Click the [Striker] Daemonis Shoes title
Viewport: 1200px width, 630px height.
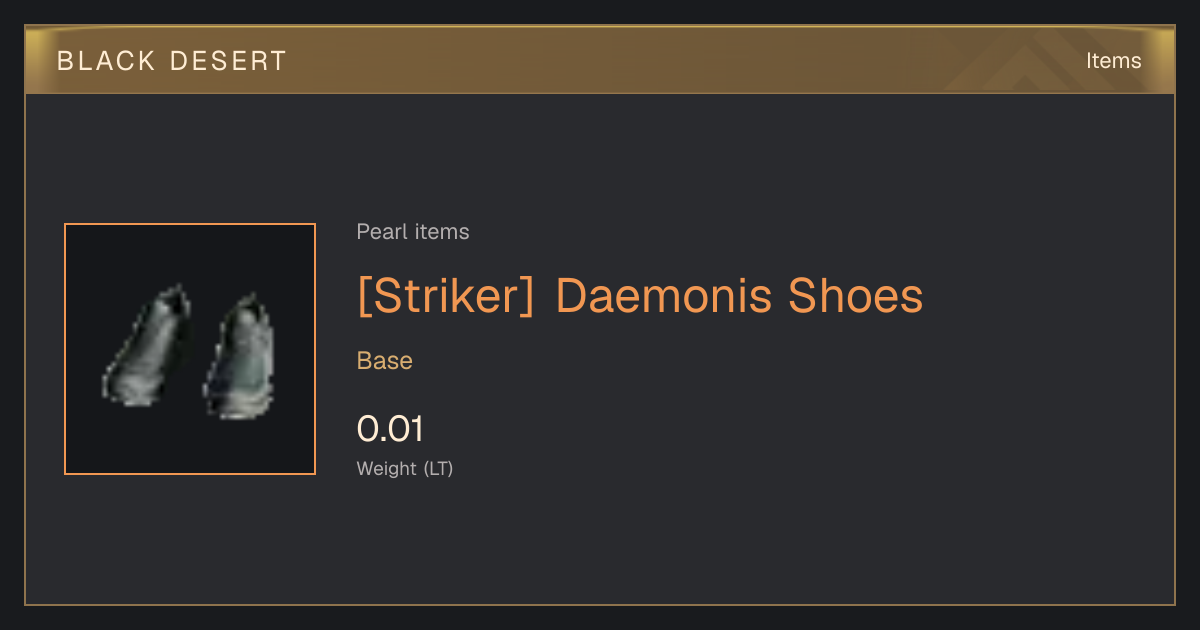(x=640, y=296)
